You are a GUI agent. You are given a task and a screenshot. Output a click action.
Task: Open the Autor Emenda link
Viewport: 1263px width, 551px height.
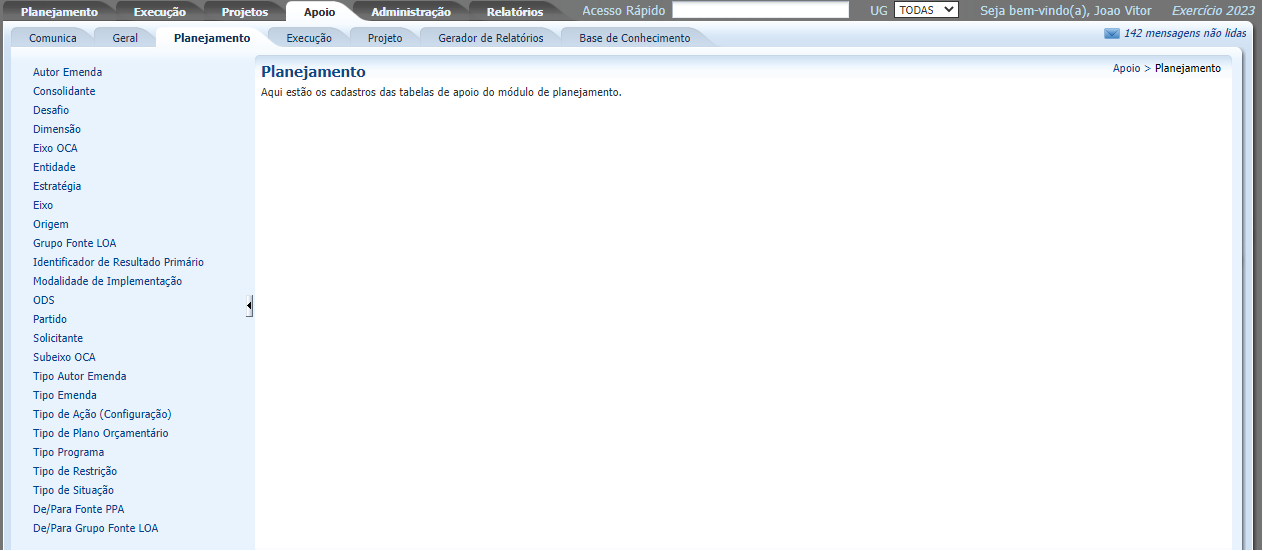pyautogui.click(x=67, y=72)
